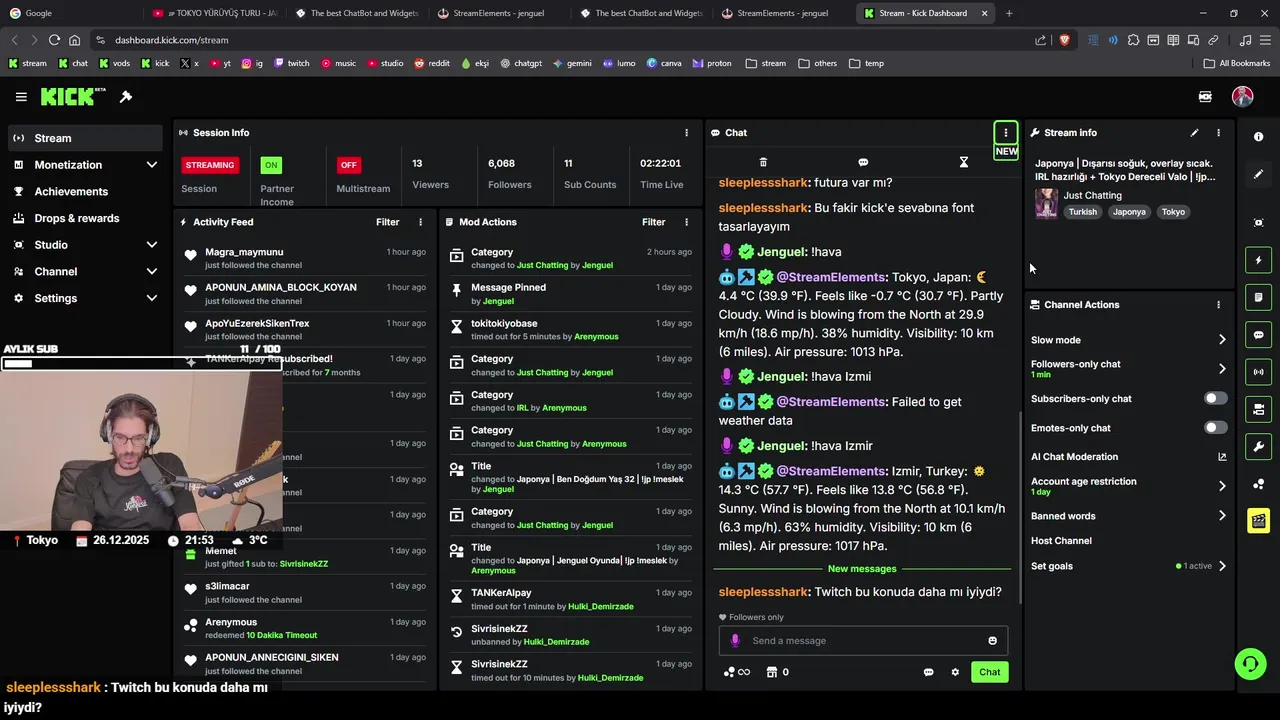The height and width of the screenshot is (720, 1280).
Task: Toggle the Partner Income ON switch
Action: click(271, 165)
